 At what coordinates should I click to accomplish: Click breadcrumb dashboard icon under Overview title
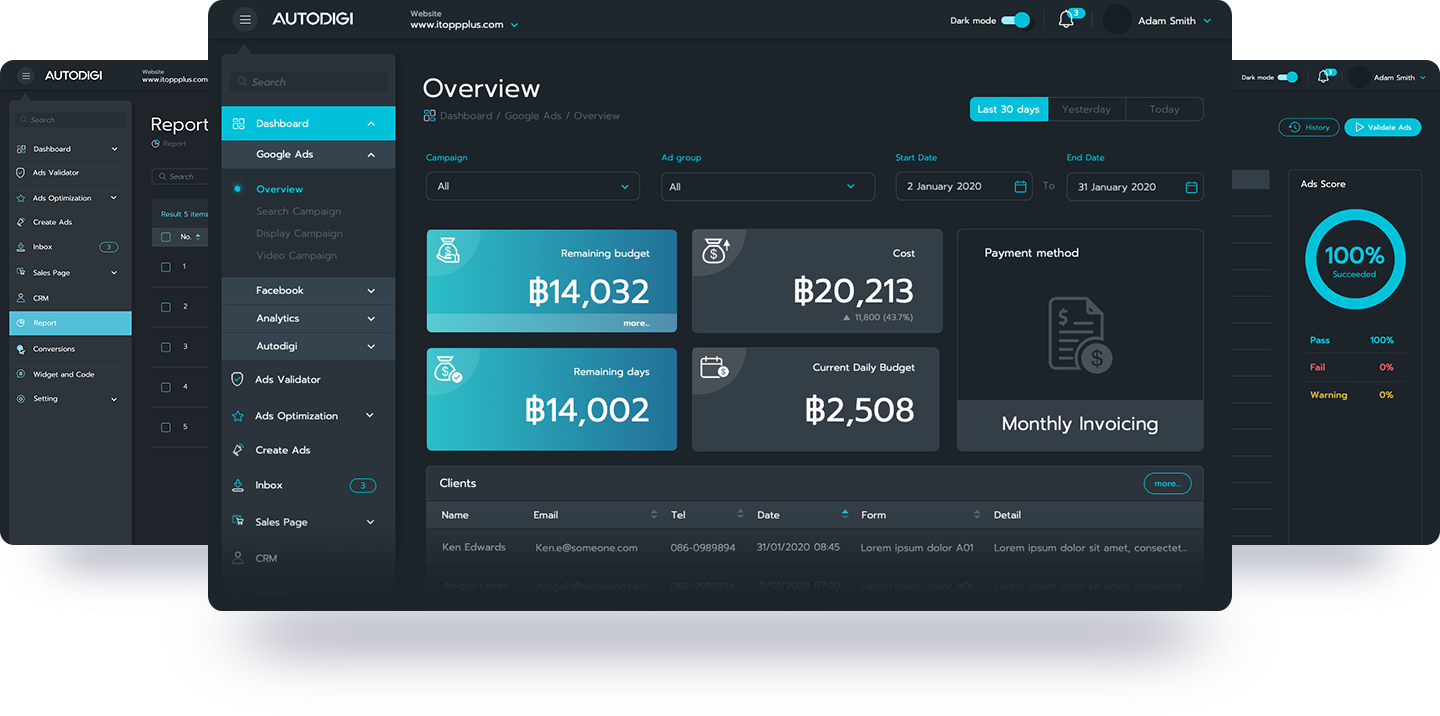coord(429,116)
